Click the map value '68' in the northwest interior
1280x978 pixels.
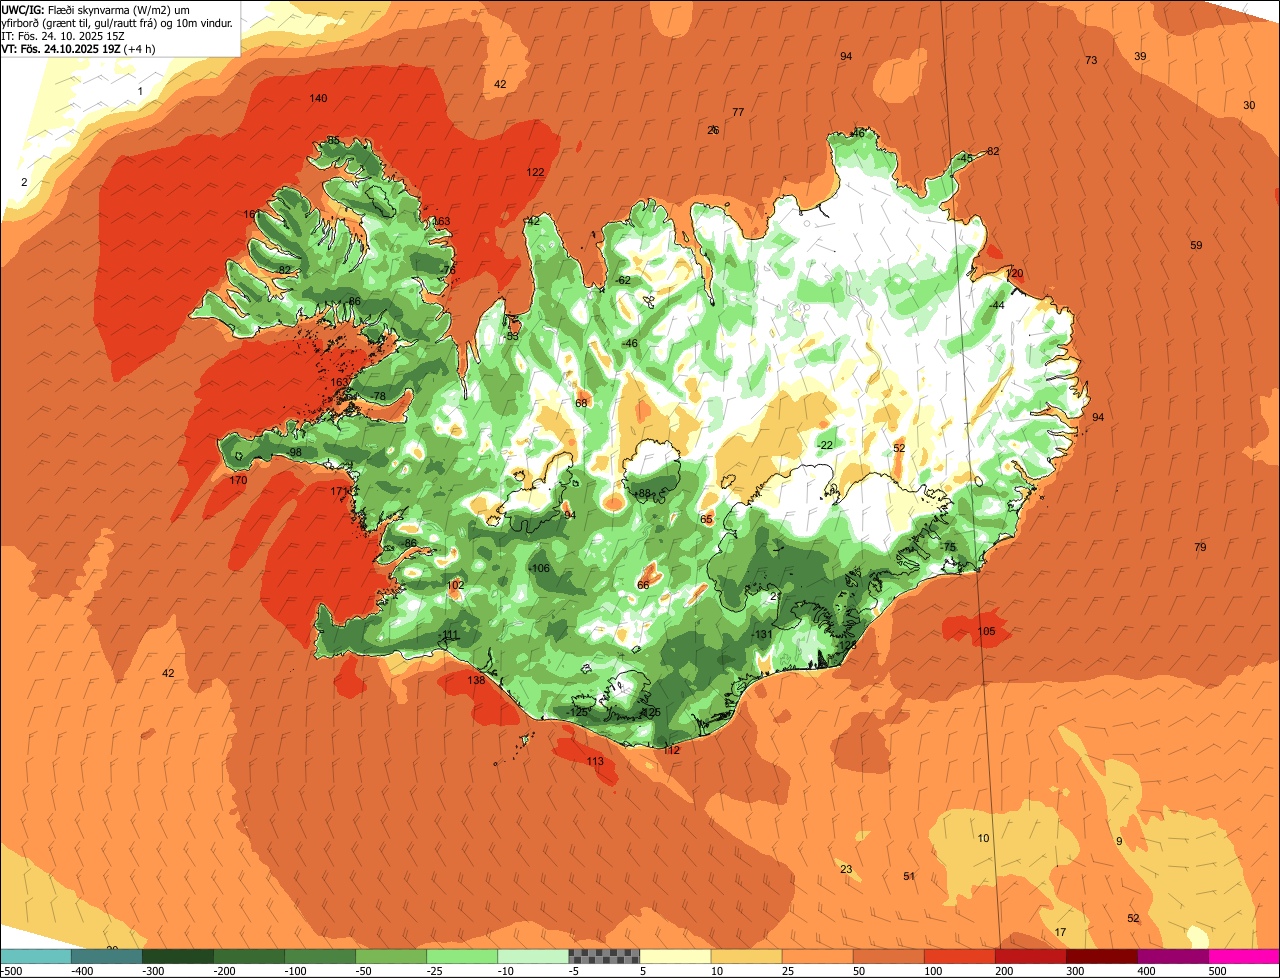pos(581,403)
